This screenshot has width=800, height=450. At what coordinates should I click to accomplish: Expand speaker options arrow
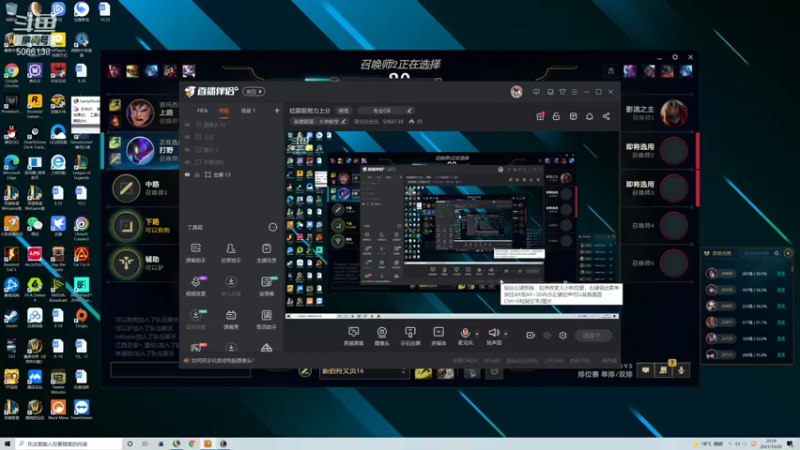click(506, 334)
